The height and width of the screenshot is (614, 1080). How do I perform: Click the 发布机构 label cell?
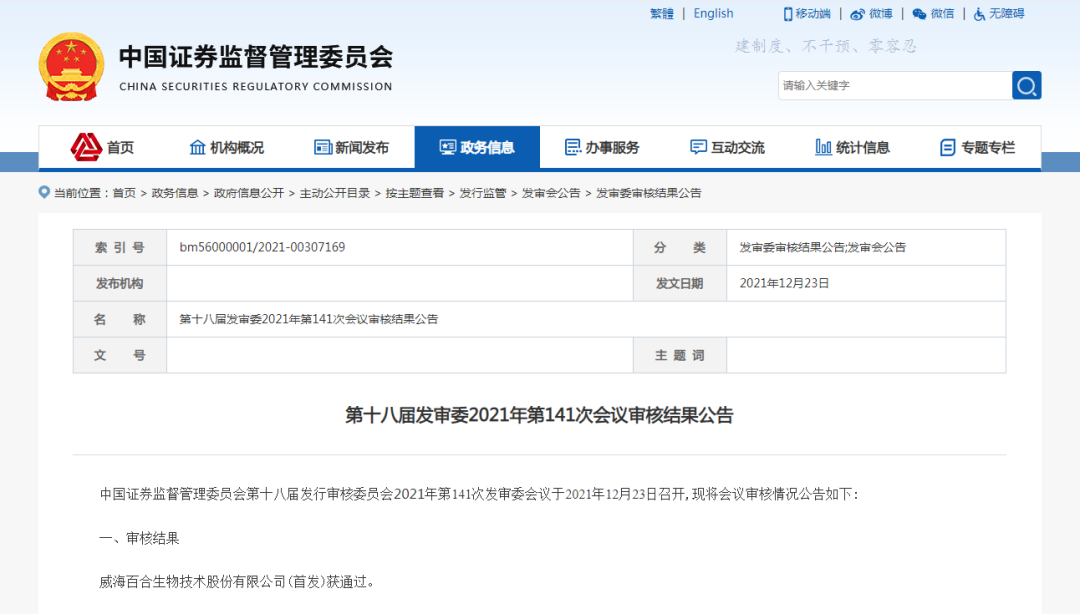coord(120,283)
